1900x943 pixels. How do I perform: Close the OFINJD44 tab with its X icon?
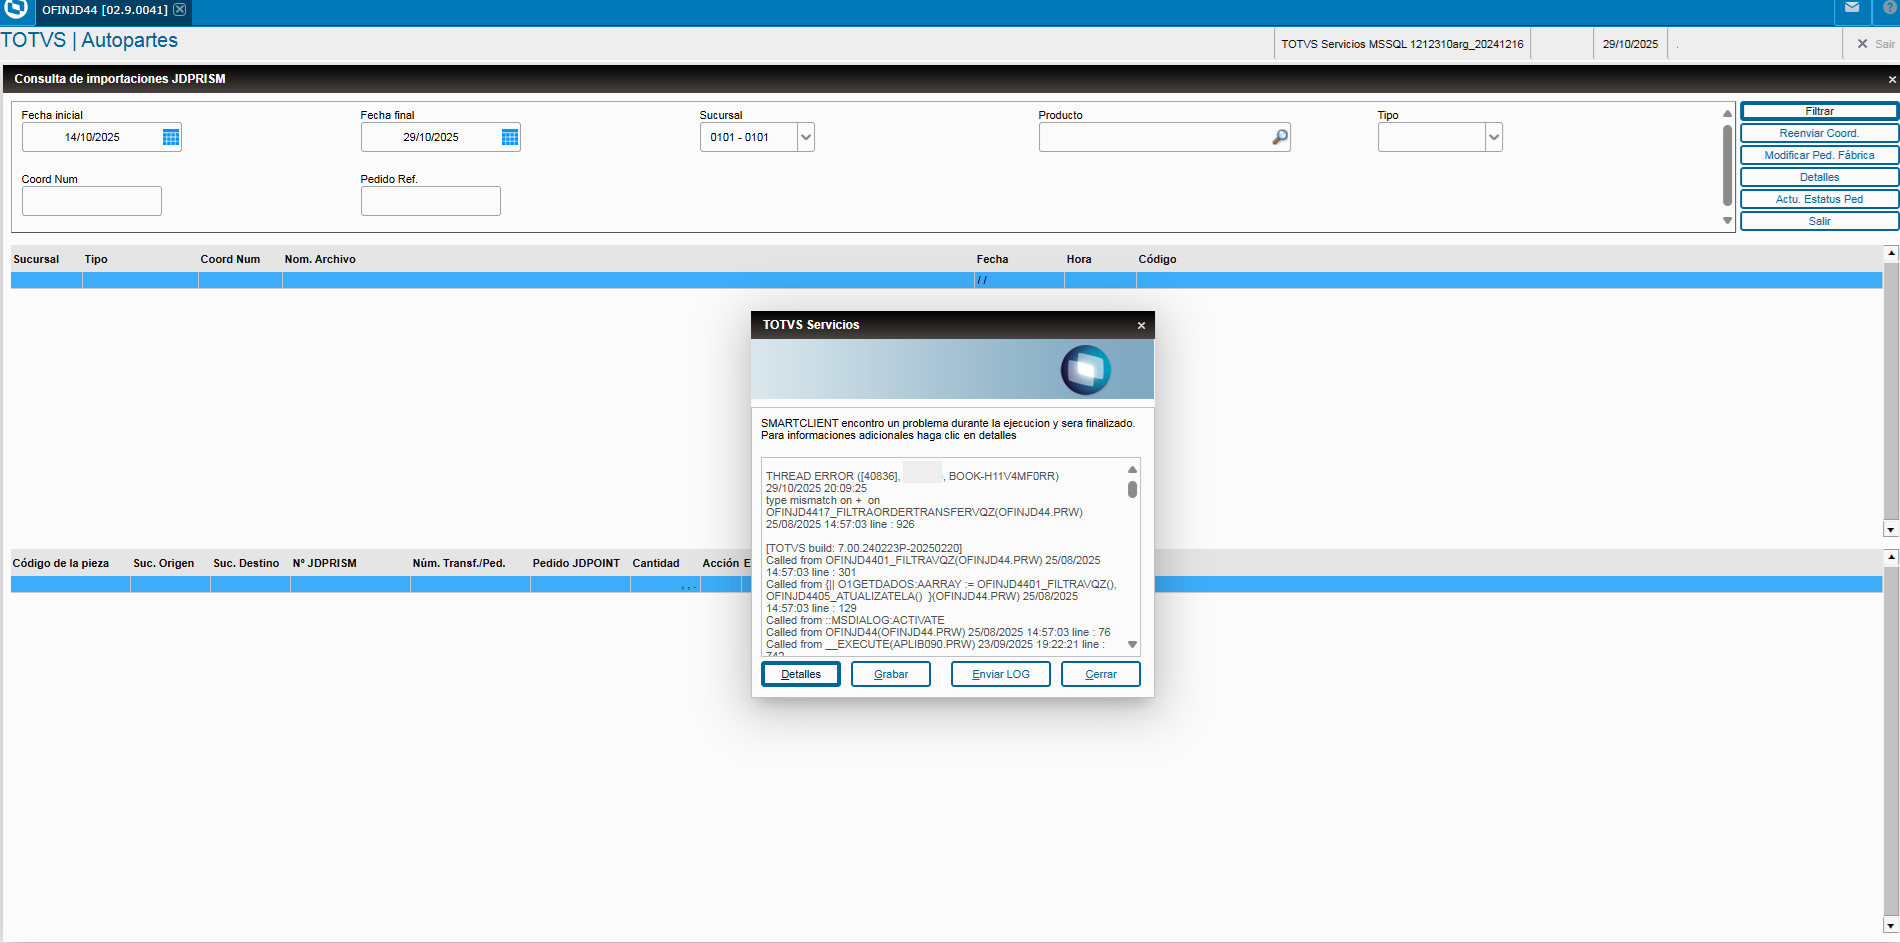pyautogui.click(x=180, y=10)
